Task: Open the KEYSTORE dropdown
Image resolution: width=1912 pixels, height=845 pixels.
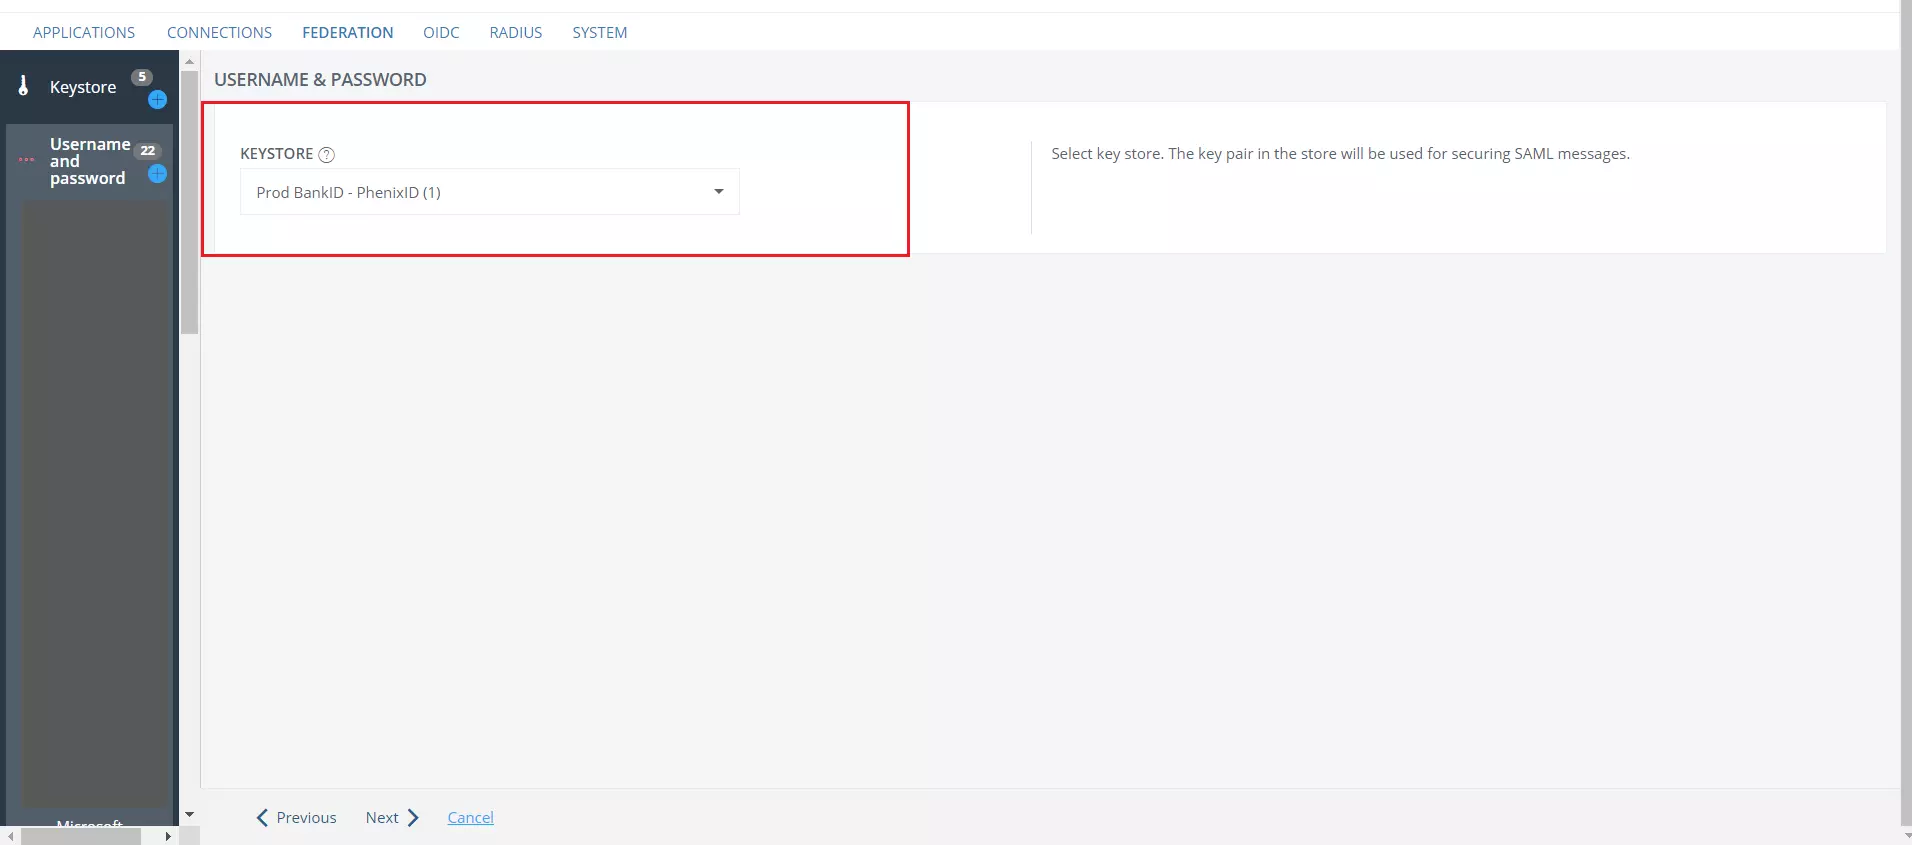Action: 490,192
